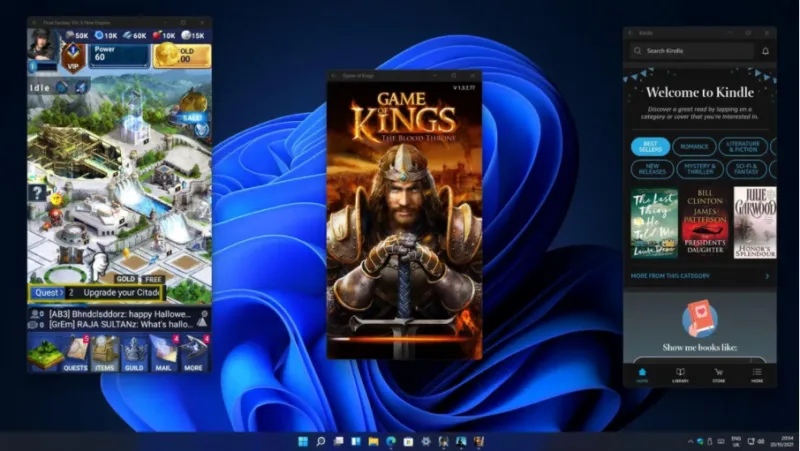The width and height of the screenshot is (800, 451).
Task: Open ITEMS in game bottom bar
Action: point(105,353)
